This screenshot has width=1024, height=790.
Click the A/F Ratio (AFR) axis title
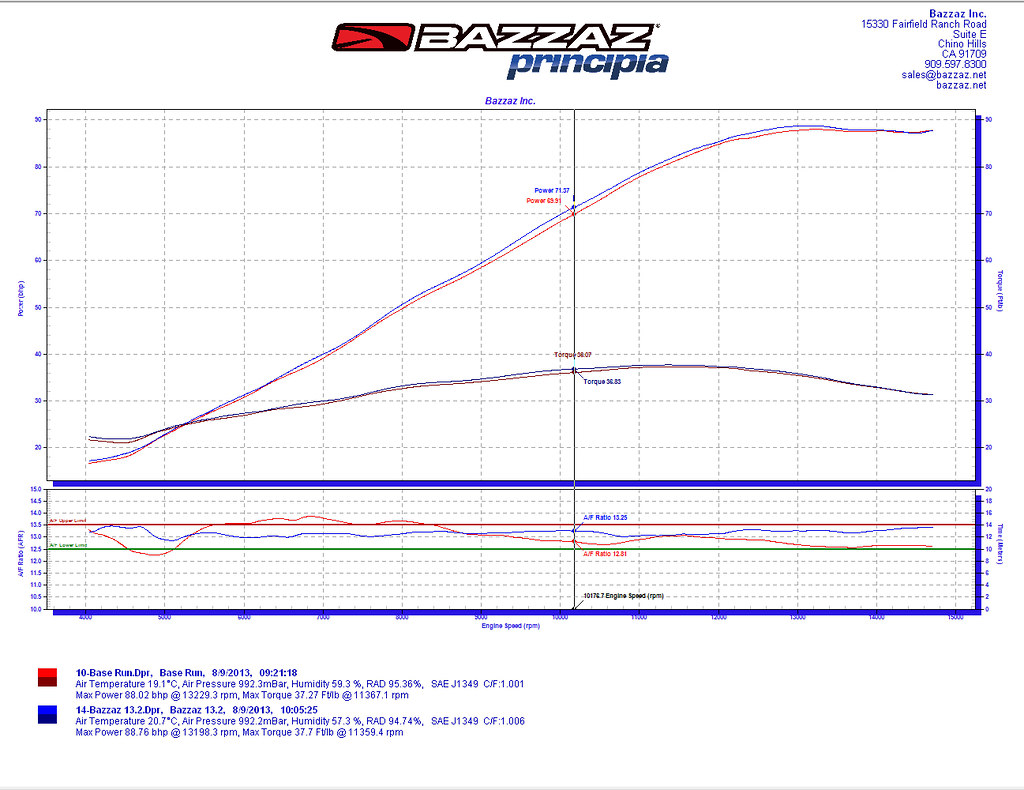point(20,553)
